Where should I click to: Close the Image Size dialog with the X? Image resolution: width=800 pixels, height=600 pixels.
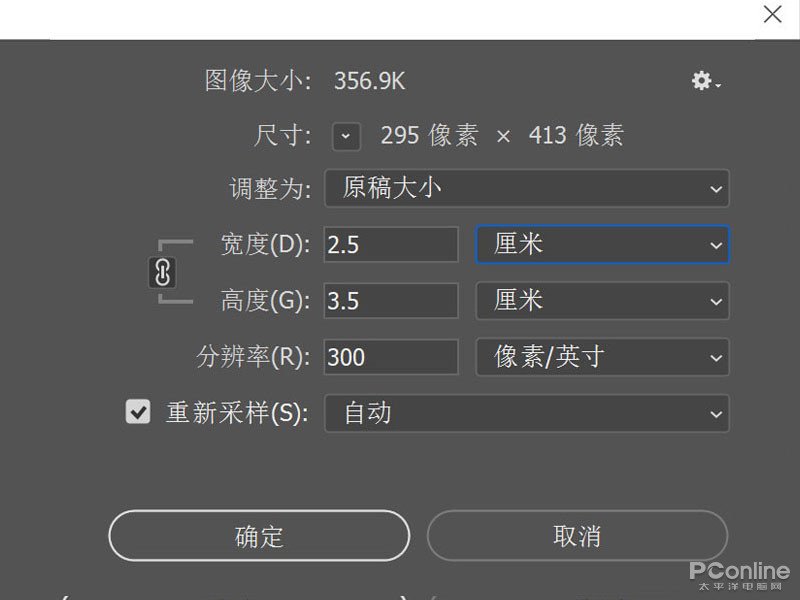[771, 15]
